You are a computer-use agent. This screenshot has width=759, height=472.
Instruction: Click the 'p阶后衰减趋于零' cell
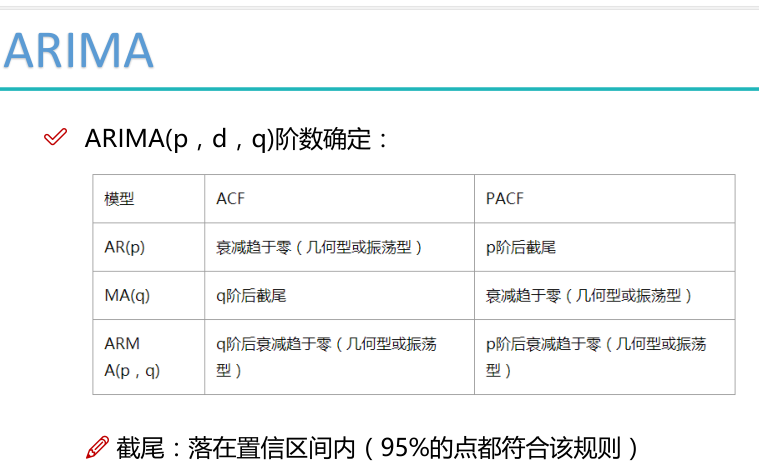pyautogui.click(x=605, y=357)
